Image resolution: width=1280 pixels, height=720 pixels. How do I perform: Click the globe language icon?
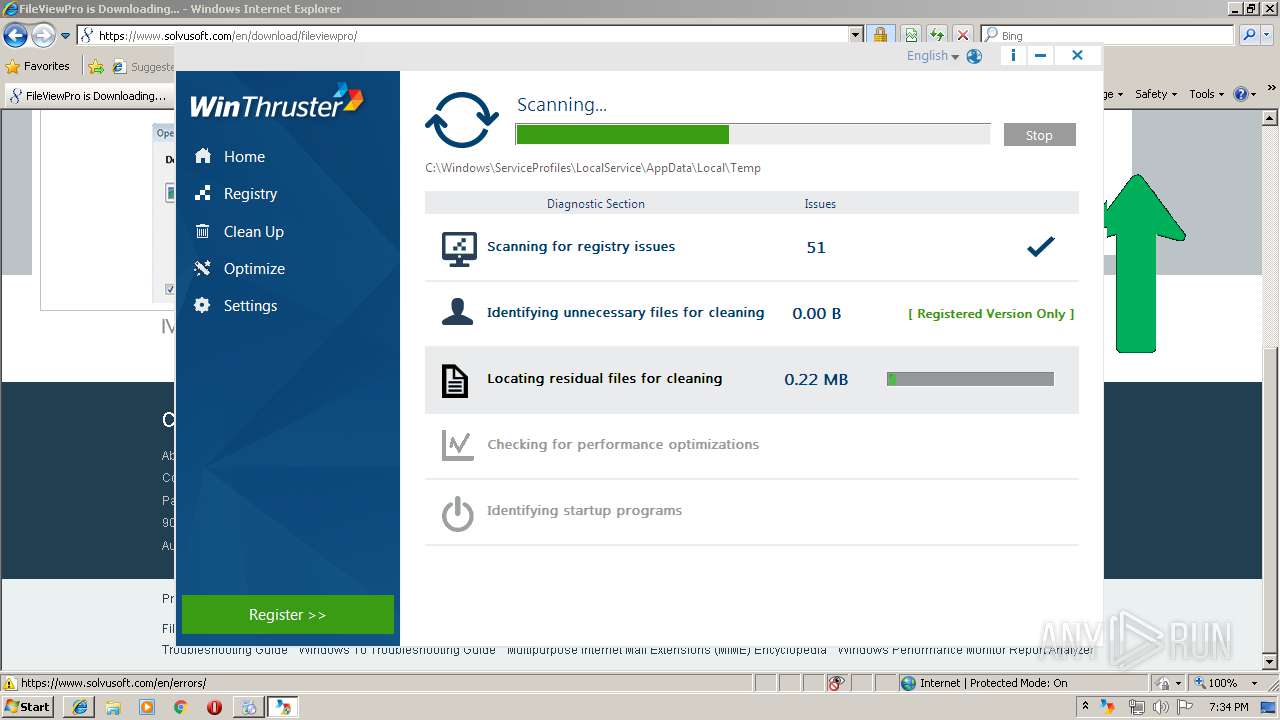click(x=974, y=56)
